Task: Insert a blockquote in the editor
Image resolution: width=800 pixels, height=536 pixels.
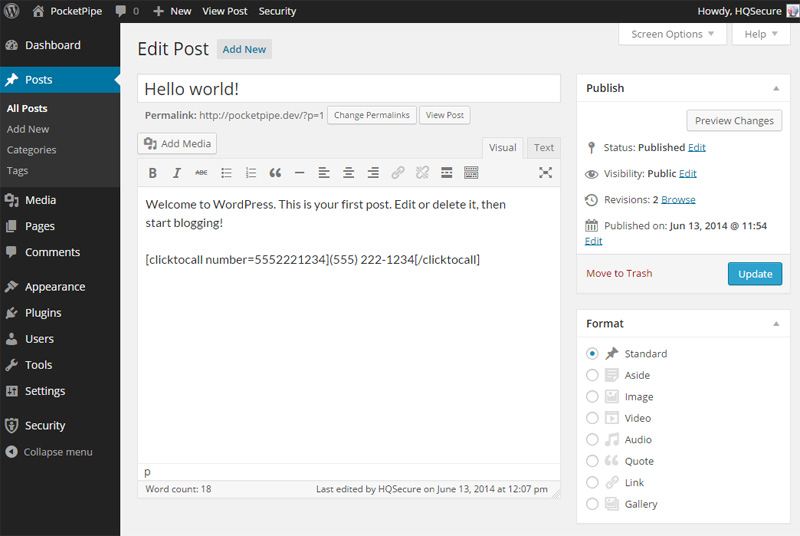Action: coord(275,173)
